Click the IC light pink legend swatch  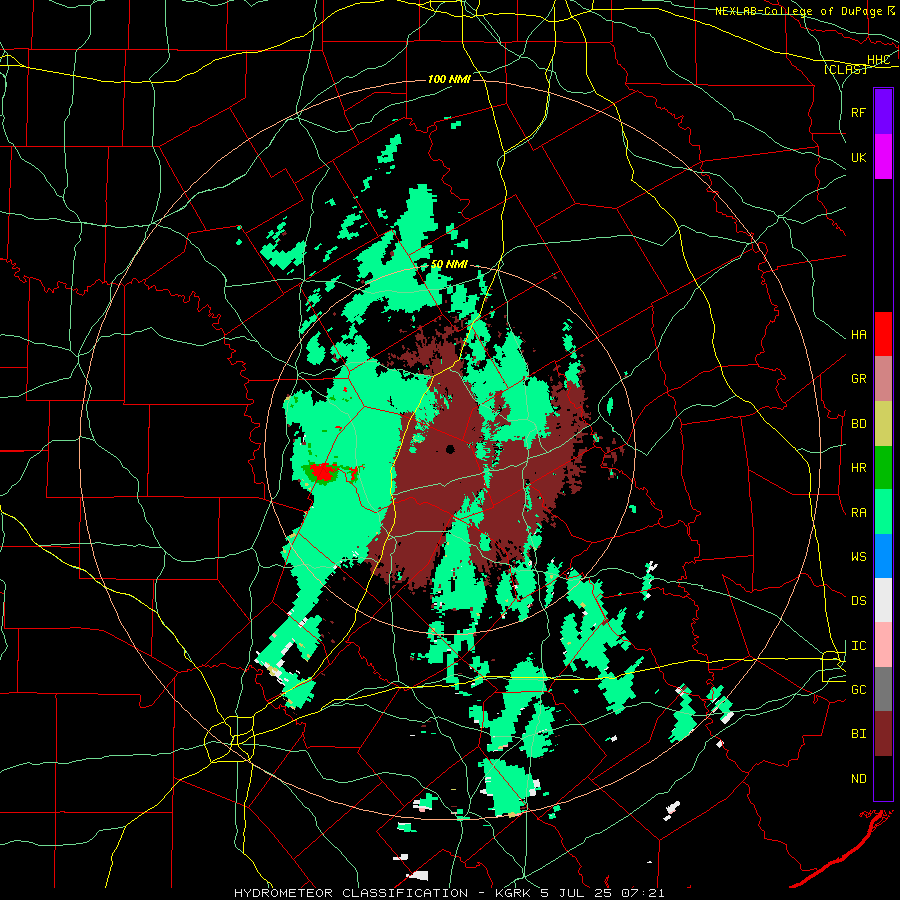883,645
